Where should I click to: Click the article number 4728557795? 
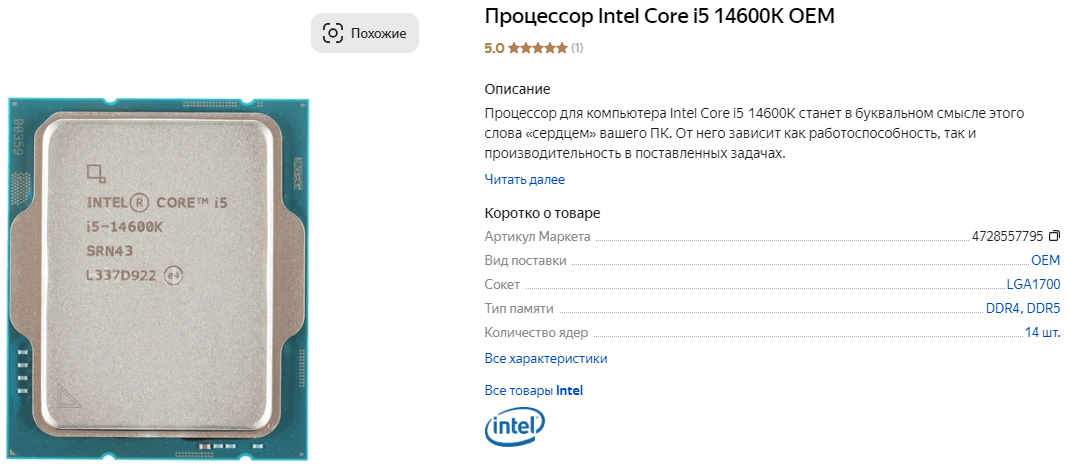(x=1007, y=237)
